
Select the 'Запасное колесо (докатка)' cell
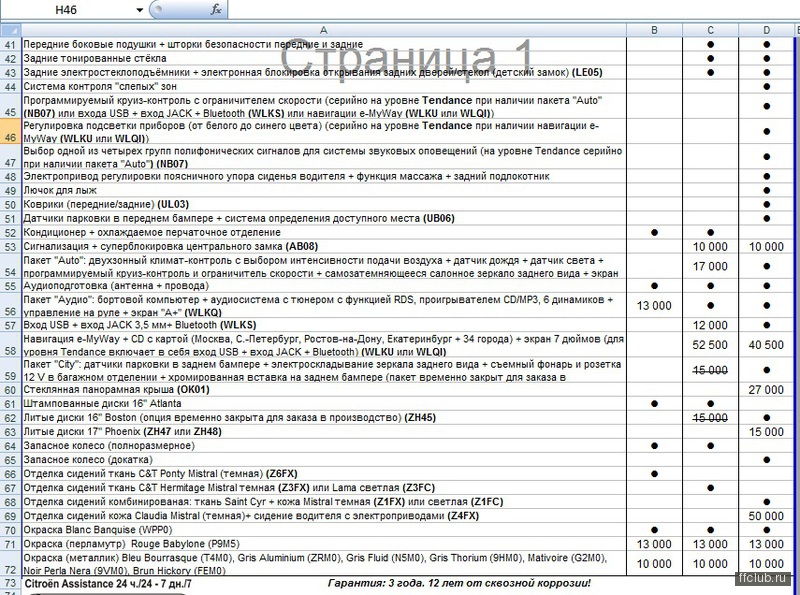click(x=324, y=460)
